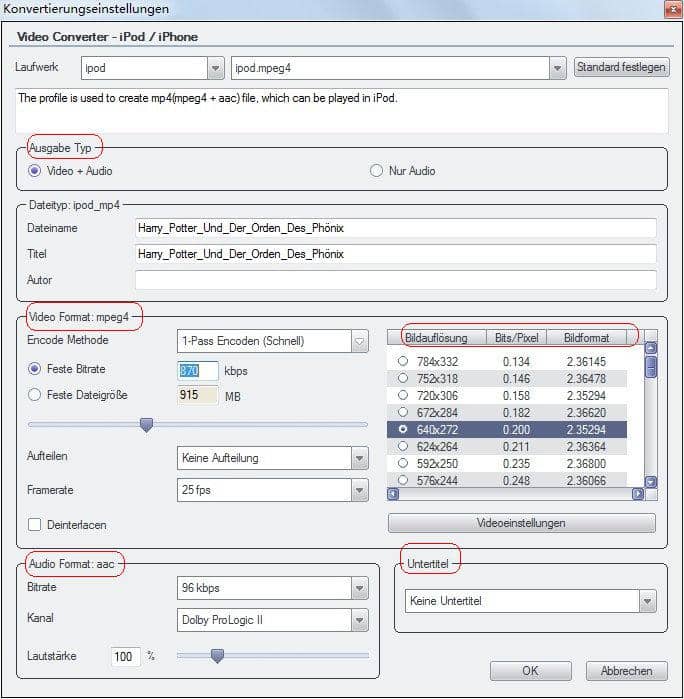Click the kbps bitrate input field
Viewport: 684px width, 699px height.
(198, 371)
